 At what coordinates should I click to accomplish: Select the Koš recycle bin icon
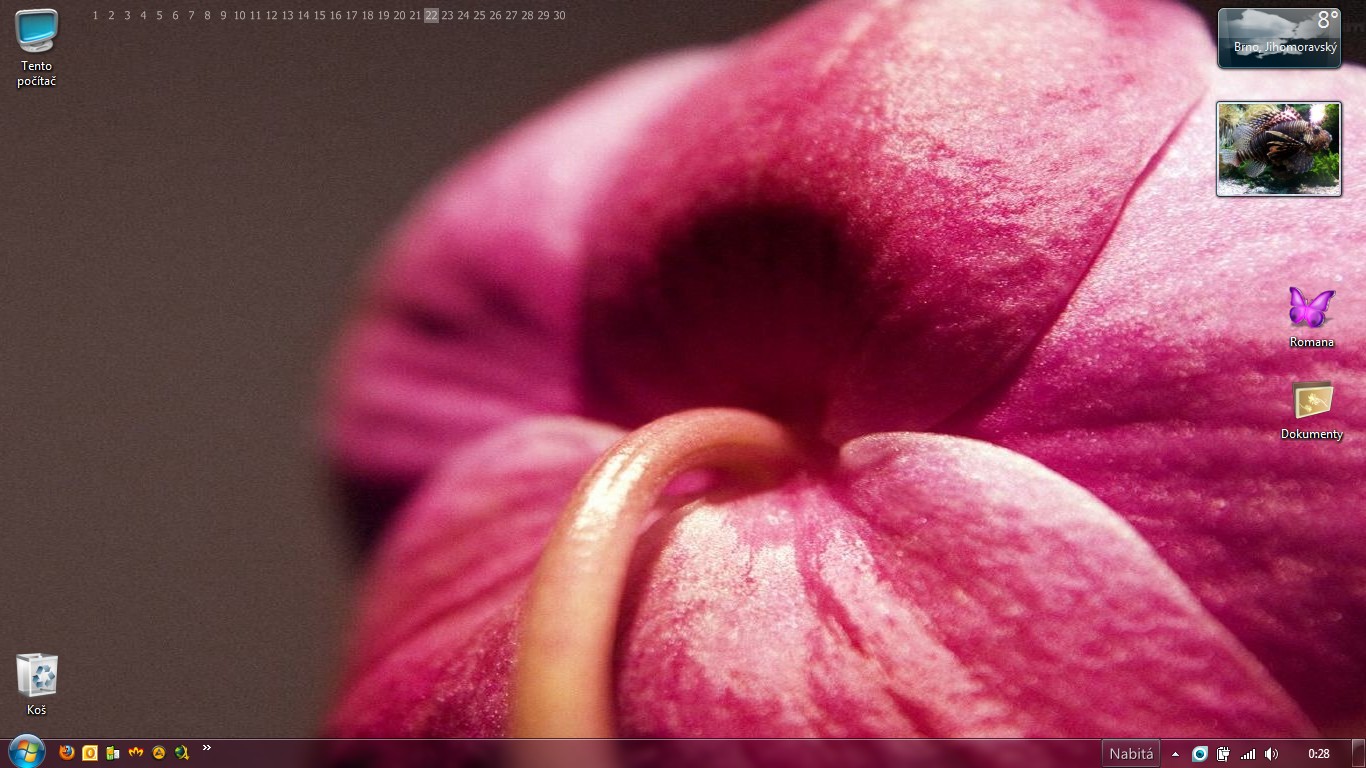pyautogui.click(x=37, y=685)
